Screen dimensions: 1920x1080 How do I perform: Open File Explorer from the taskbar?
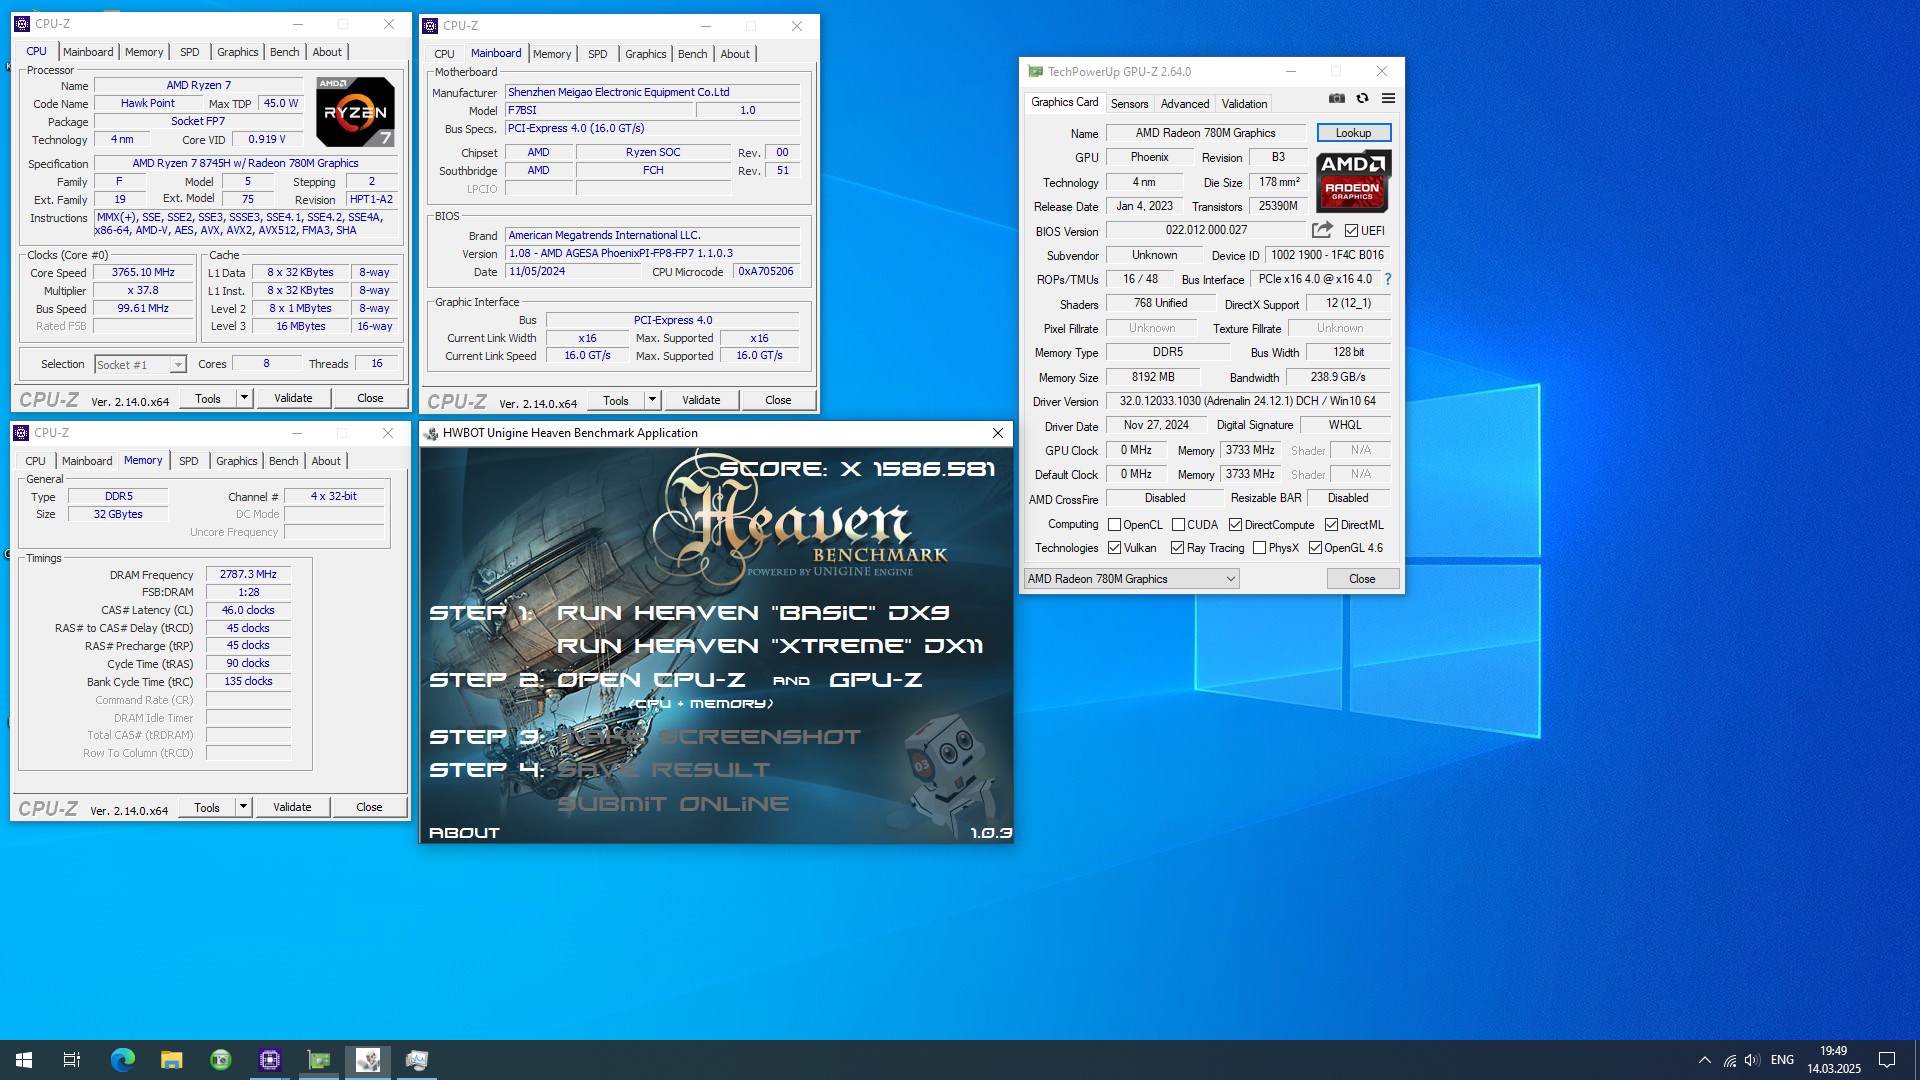point(171,1060)
